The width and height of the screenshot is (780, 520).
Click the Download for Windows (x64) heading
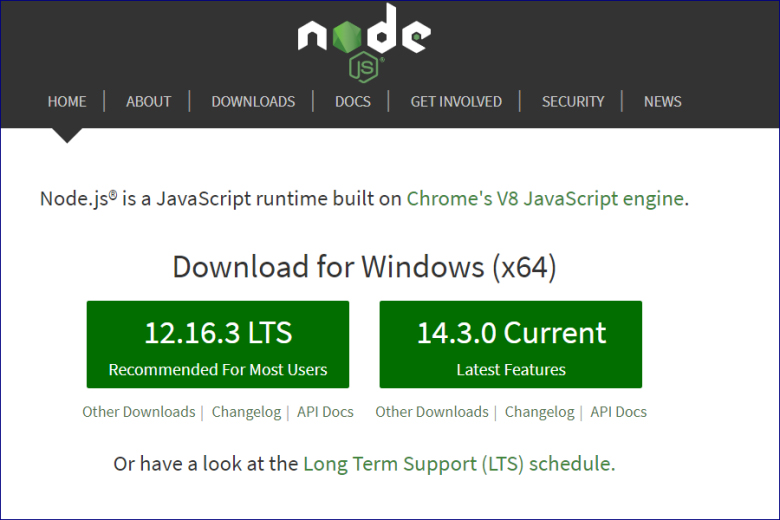(x=364, y=267)
